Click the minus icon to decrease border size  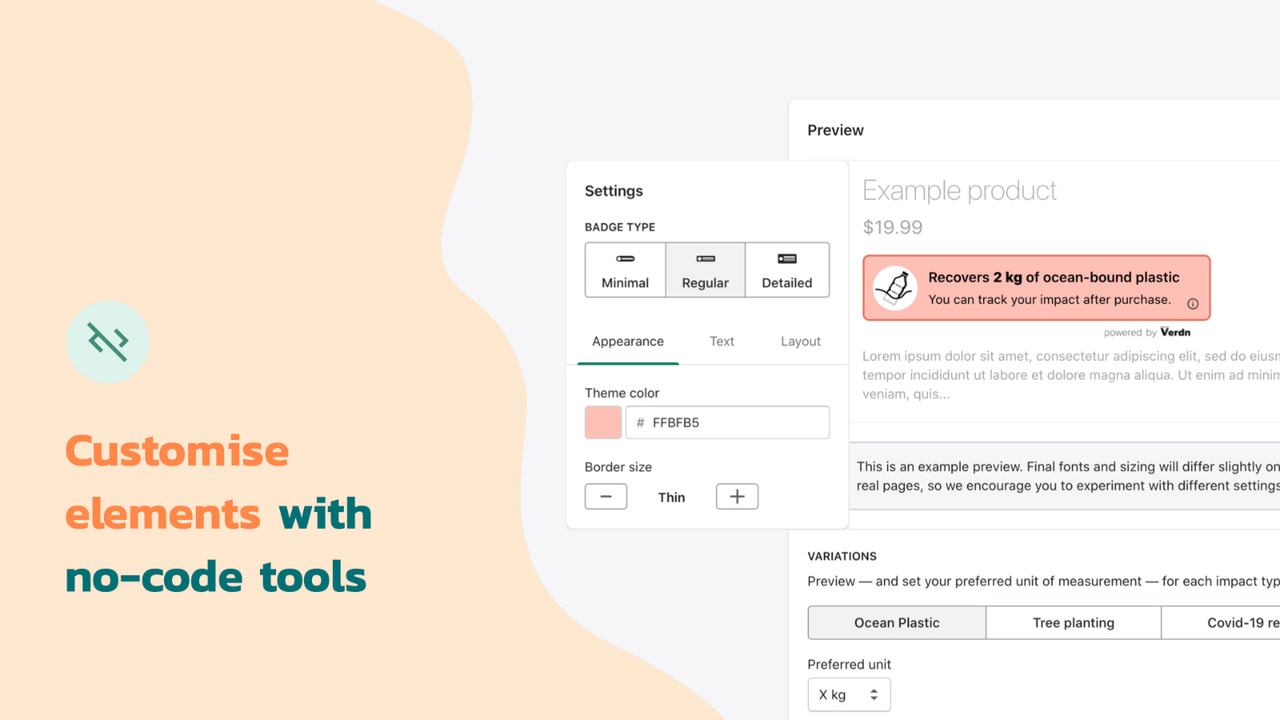606,496
